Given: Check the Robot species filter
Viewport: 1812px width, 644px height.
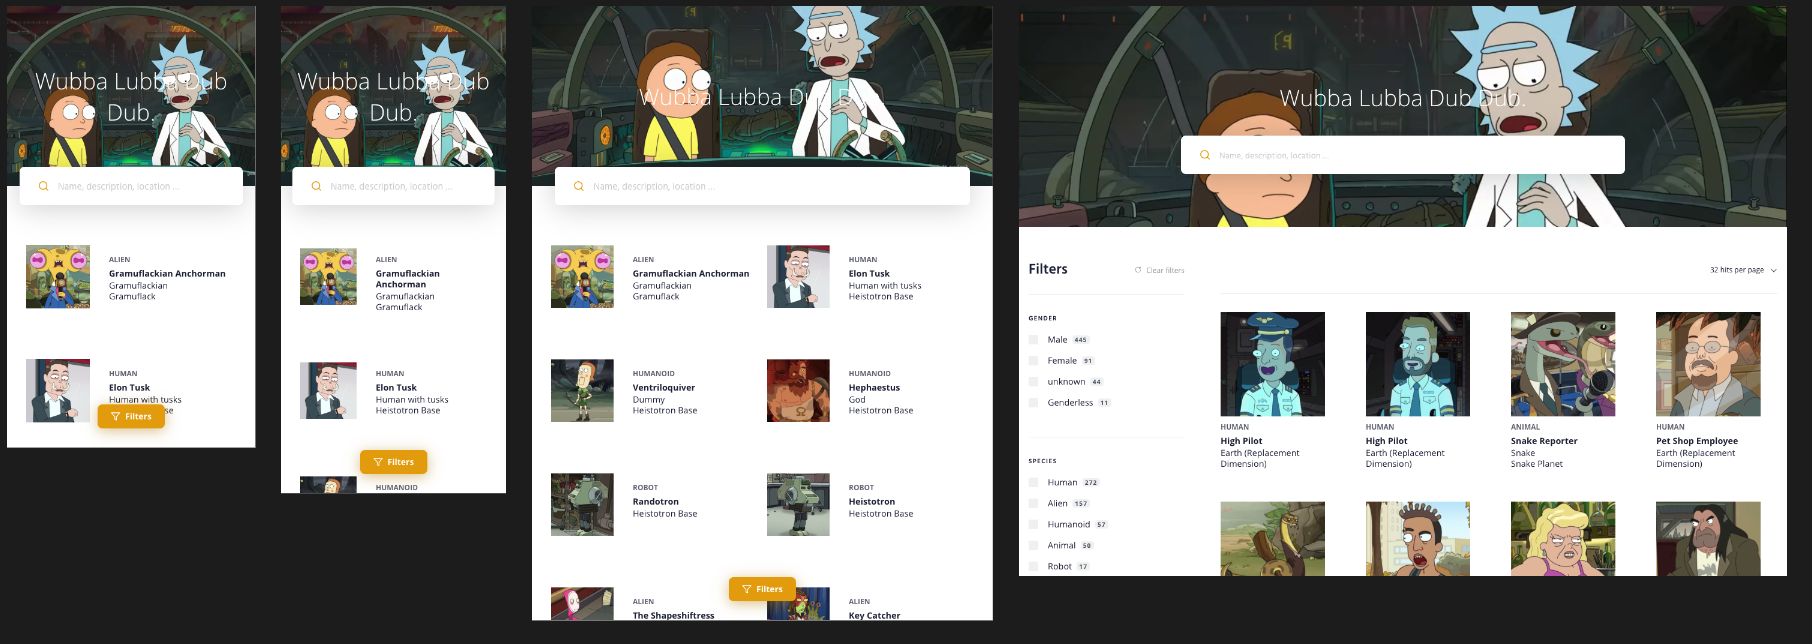Looking at the screenshot, I should pos(1033,566).
